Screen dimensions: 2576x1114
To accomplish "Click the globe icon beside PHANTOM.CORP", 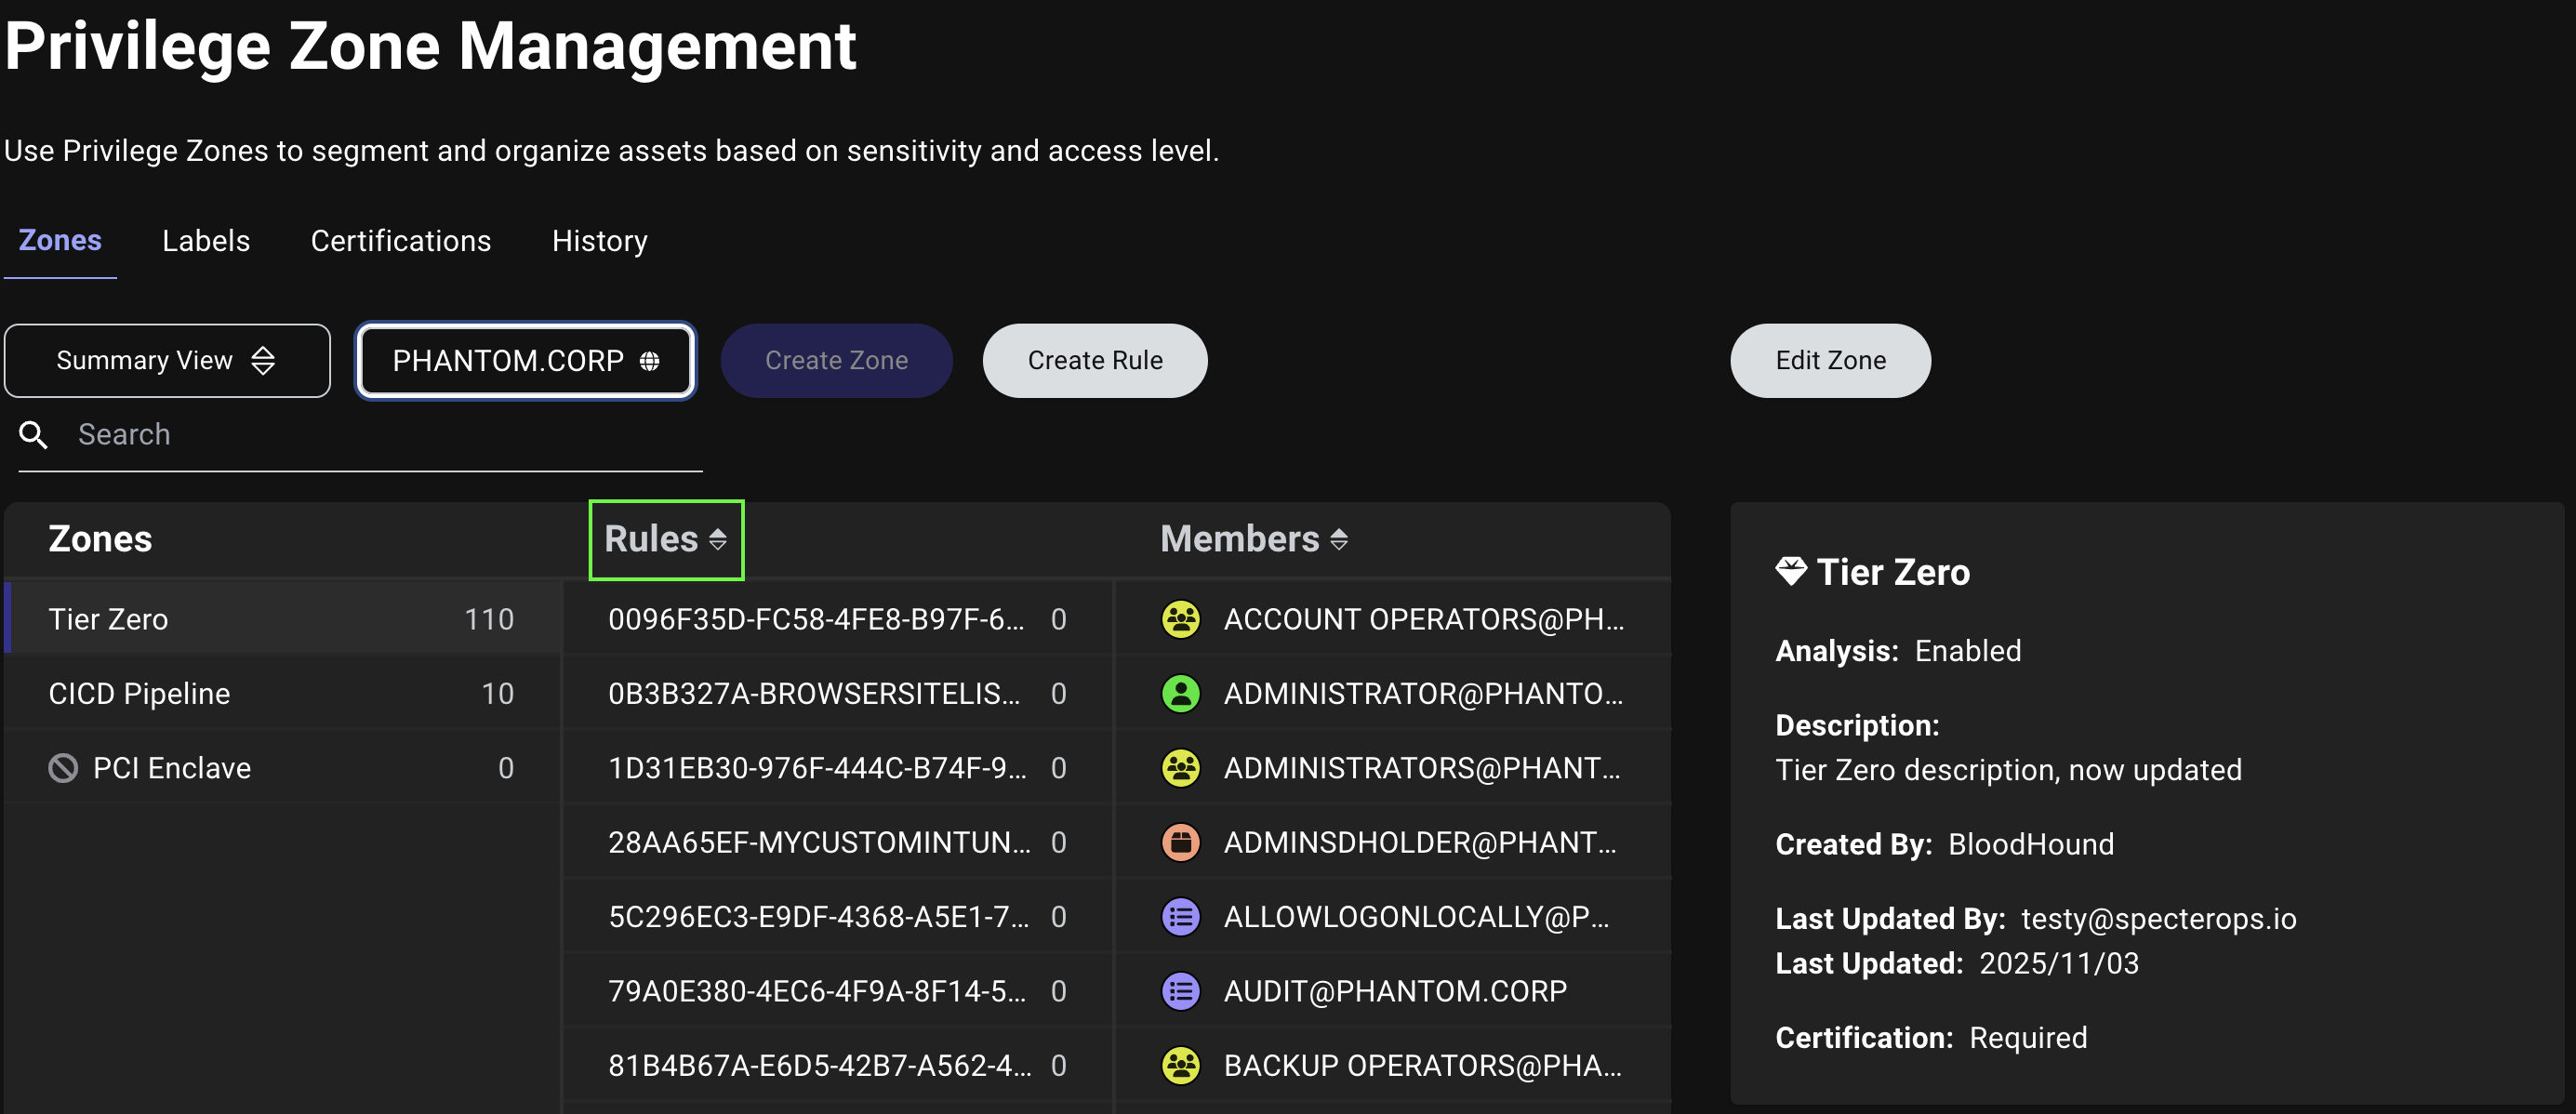I will point(651,361).
